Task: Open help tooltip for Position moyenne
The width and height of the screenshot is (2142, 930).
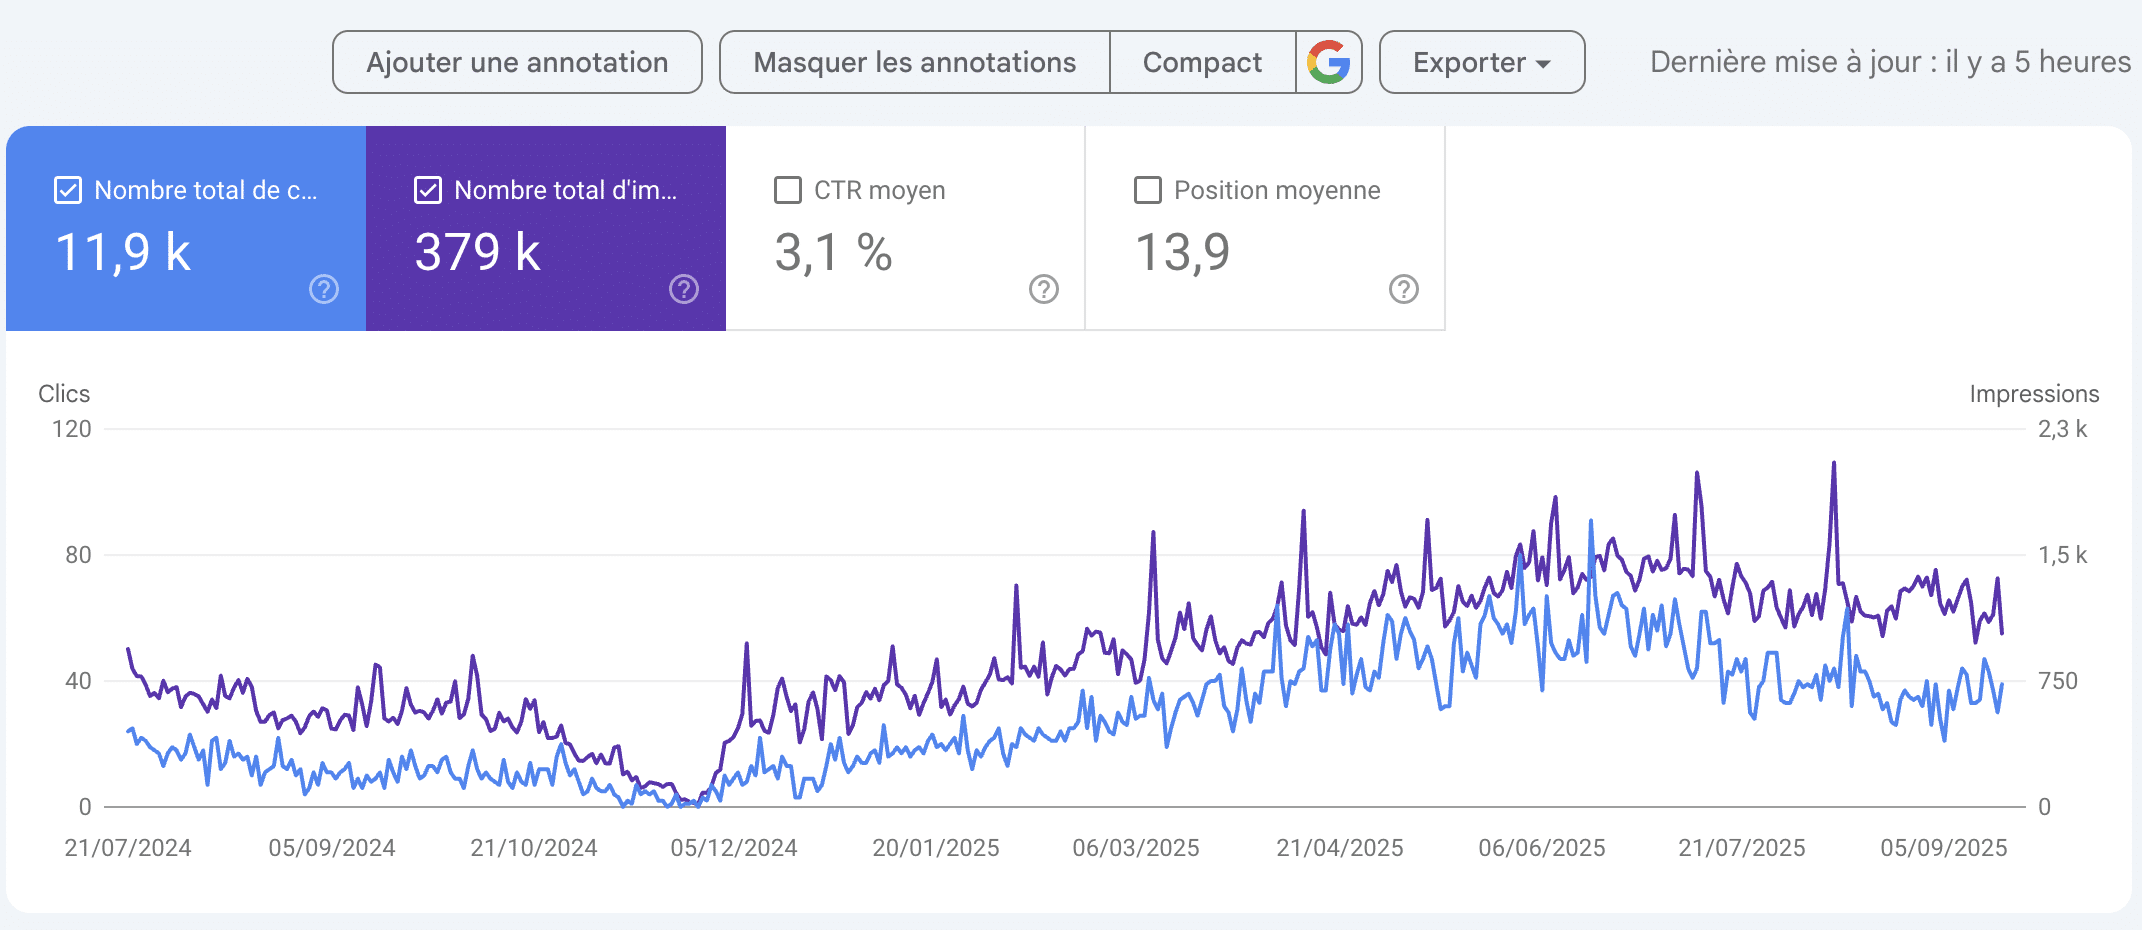Action: click(x=1403, y=290)
